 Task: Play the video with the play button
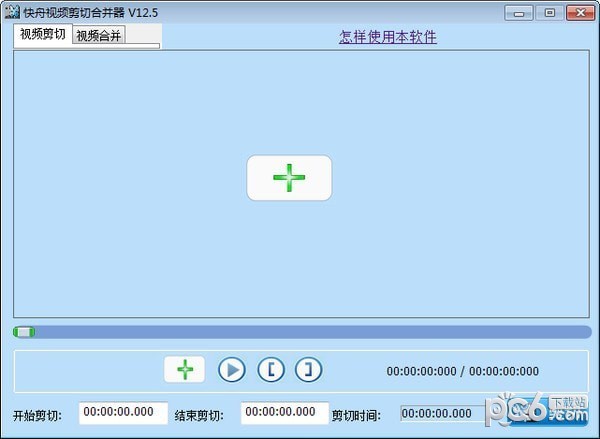point(232,370)
